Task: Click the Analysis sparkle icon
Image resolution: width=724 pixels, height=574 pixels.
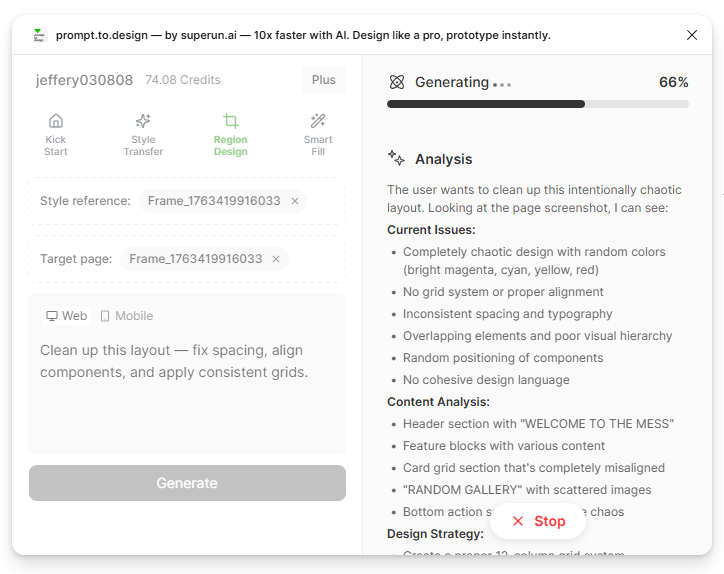Action: point(397,159)
